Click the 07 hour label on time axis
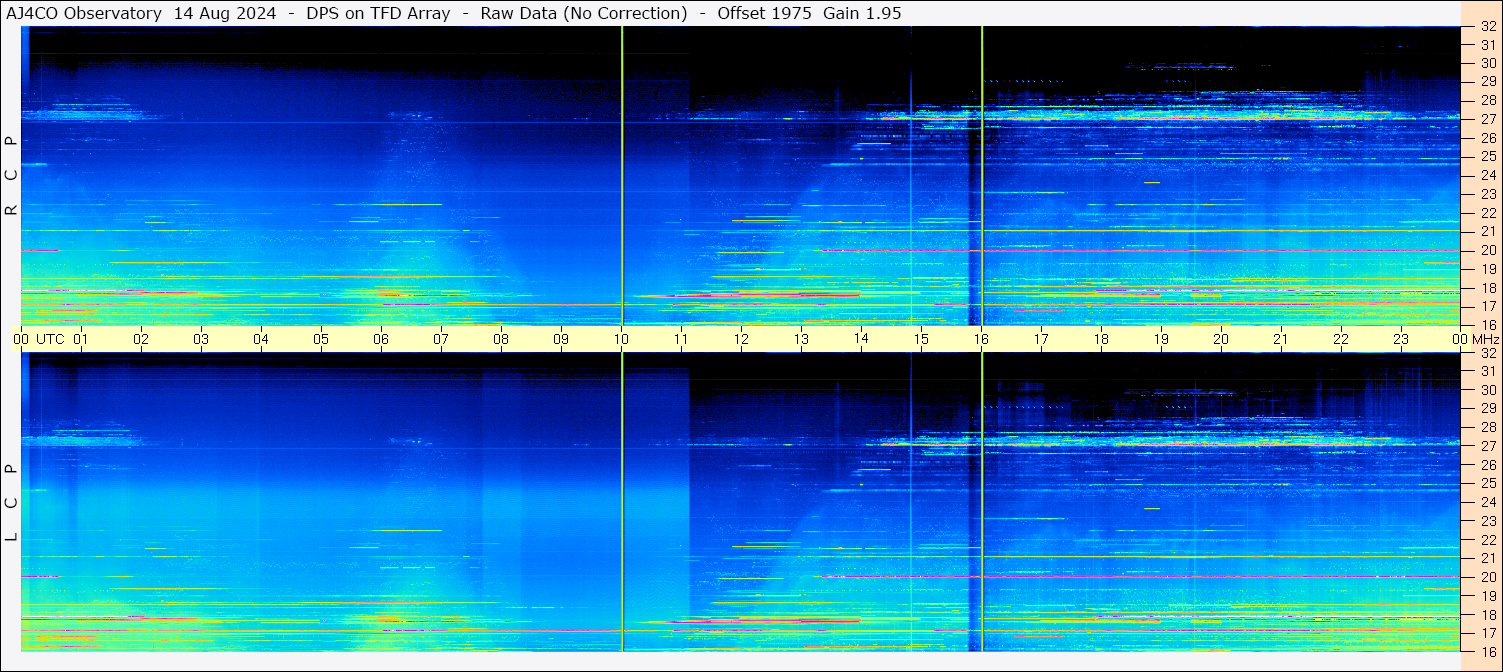Viewport: 1503px width, 672px height. click(x=441, y=339)
